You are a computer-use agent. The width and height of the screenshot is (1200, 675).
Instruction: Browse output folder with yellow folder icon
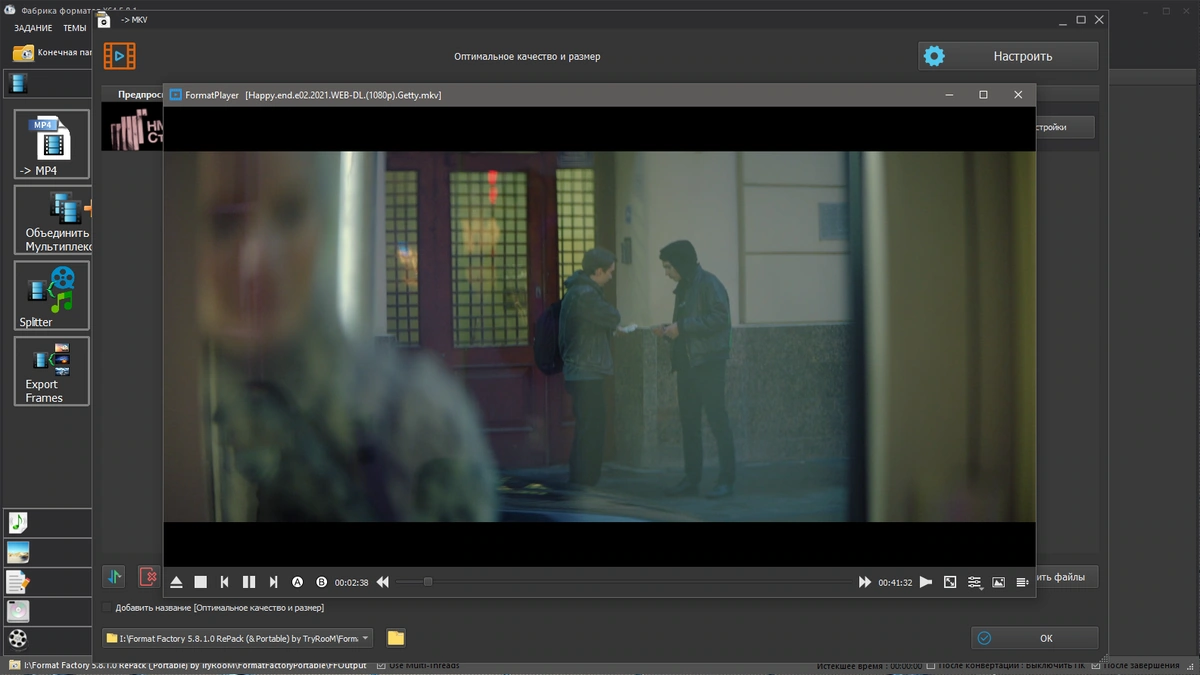(x=396, y=638)
